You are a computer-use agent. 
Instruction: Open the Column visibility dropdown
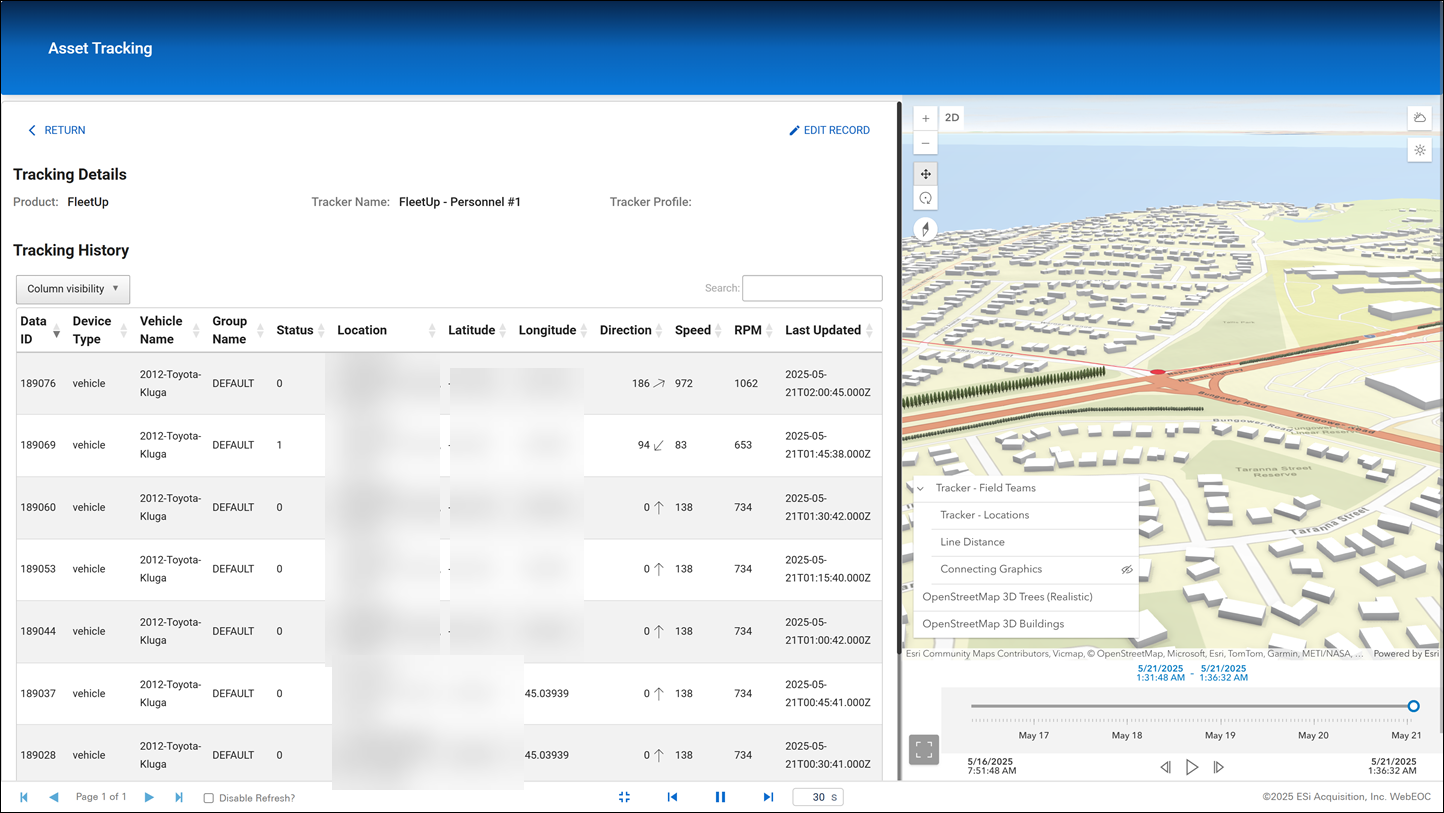point(73,289)
